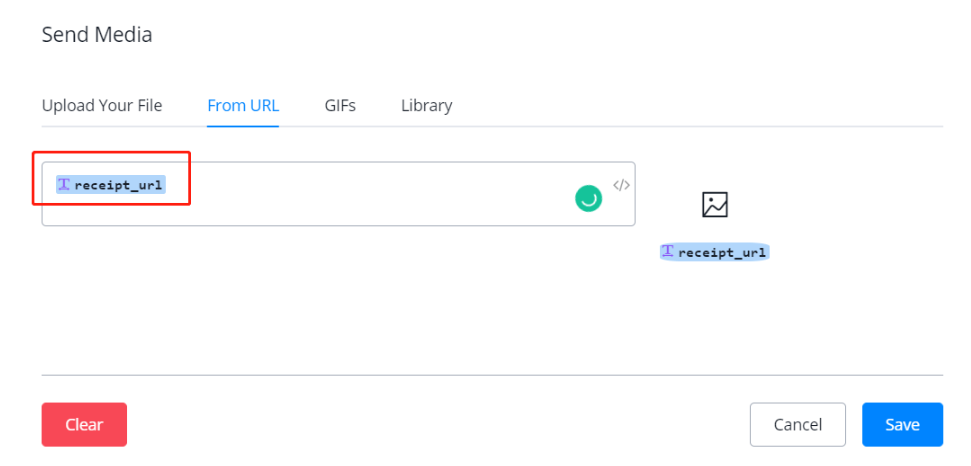Screen dimensions: 971x466
Task: Click text-type icon in preview receipt_url chip
Action: tap(668, 253)
